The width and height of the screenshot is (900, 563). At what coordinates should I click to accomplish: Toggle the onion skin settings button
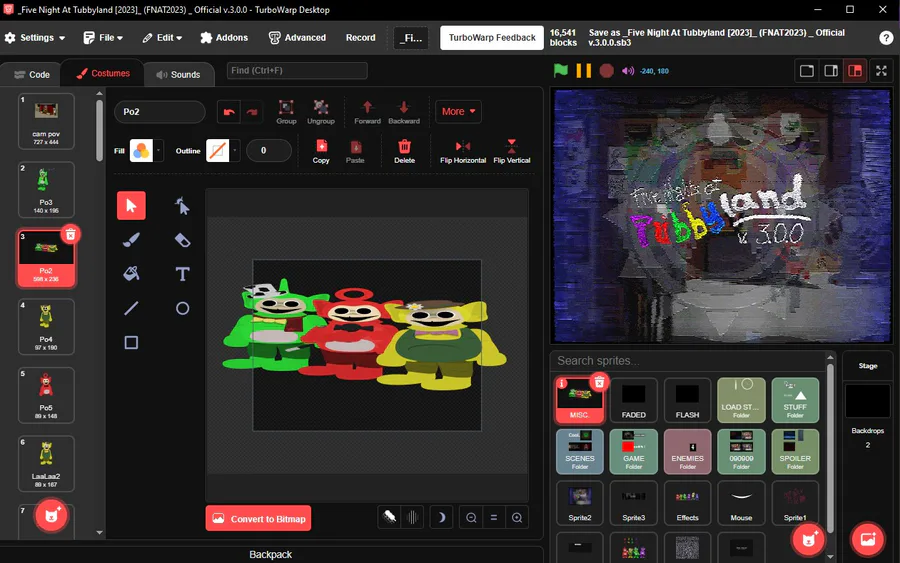tap(412, 518)
